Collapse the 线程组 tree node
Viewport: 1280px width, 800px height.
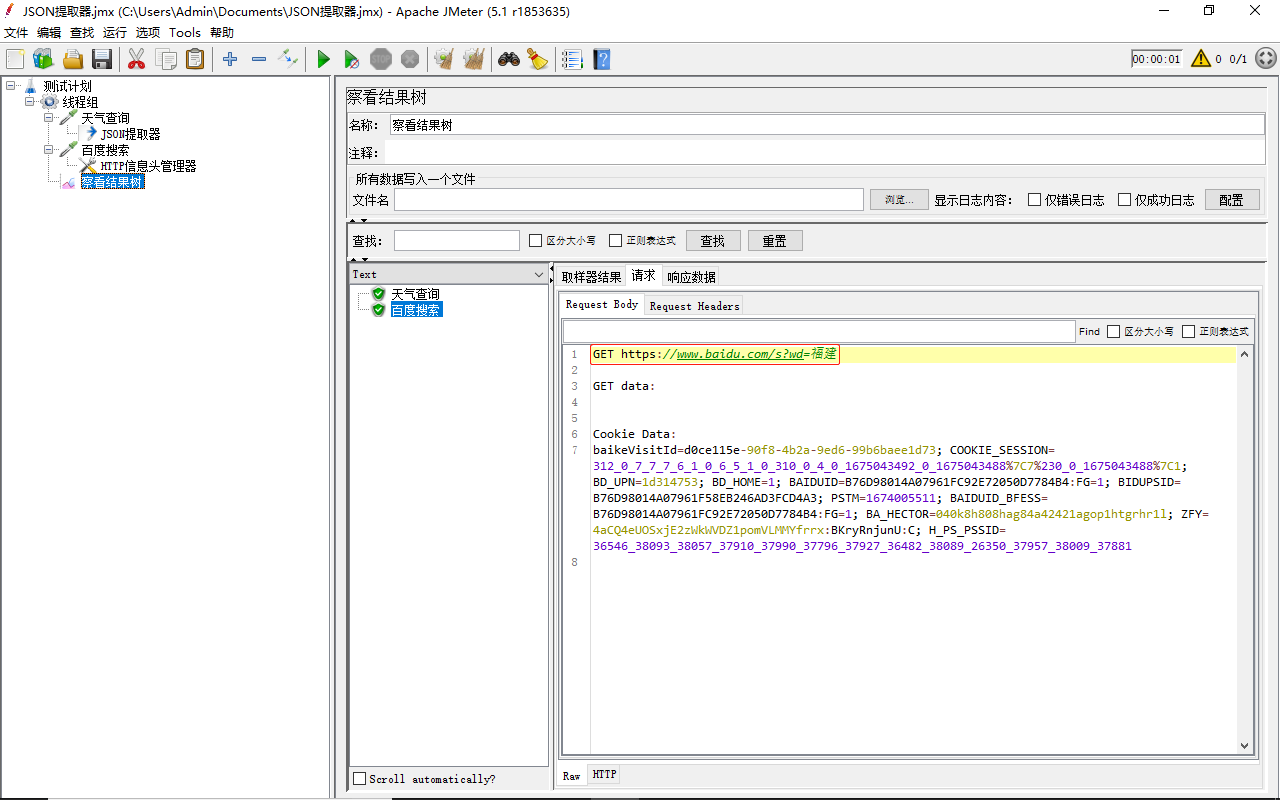[30, 102]
